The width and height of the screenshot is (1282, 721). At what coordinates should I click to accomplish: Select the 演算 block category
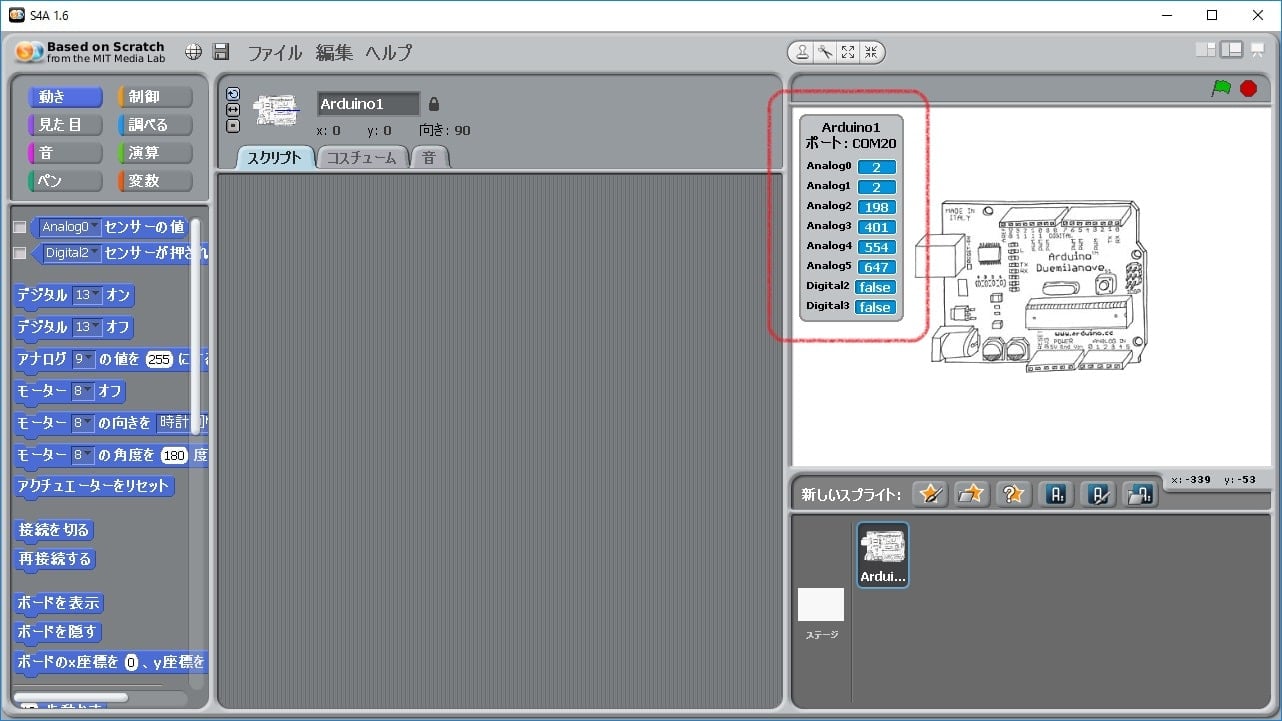[155, 153]
